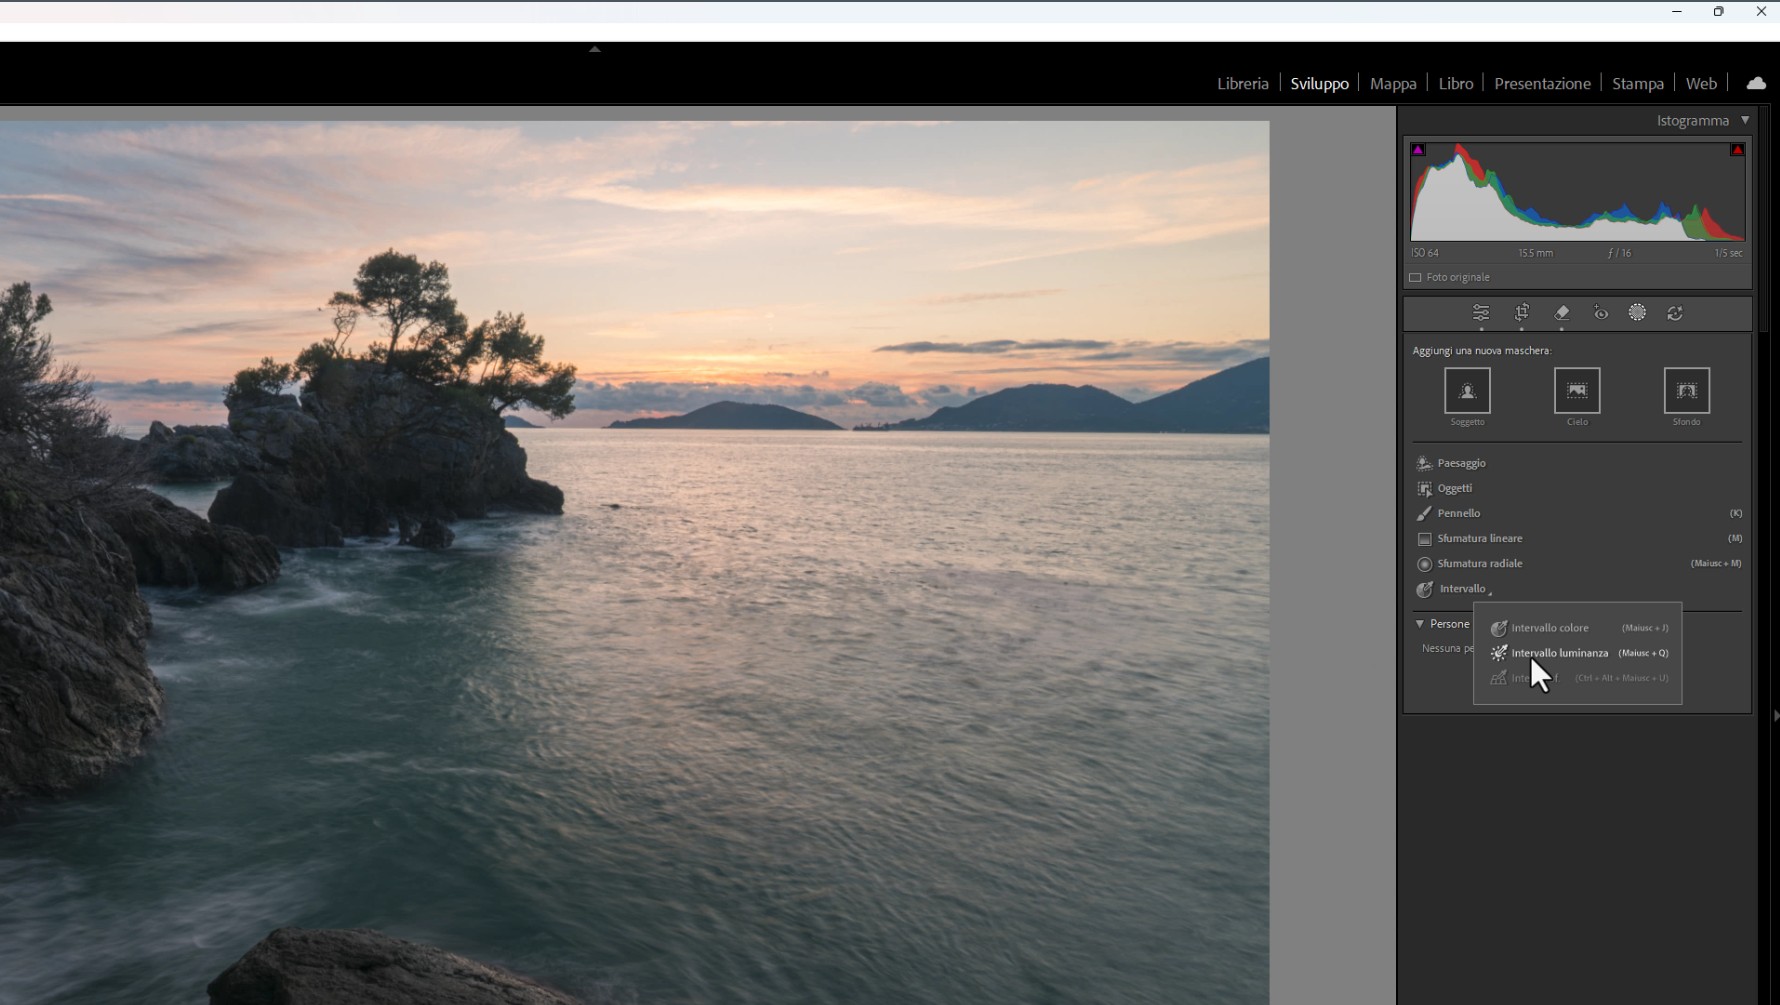Toggle the mask overlay eye icon
The width and height of the screenshot is (1780, 1005).
[1600, 313]
